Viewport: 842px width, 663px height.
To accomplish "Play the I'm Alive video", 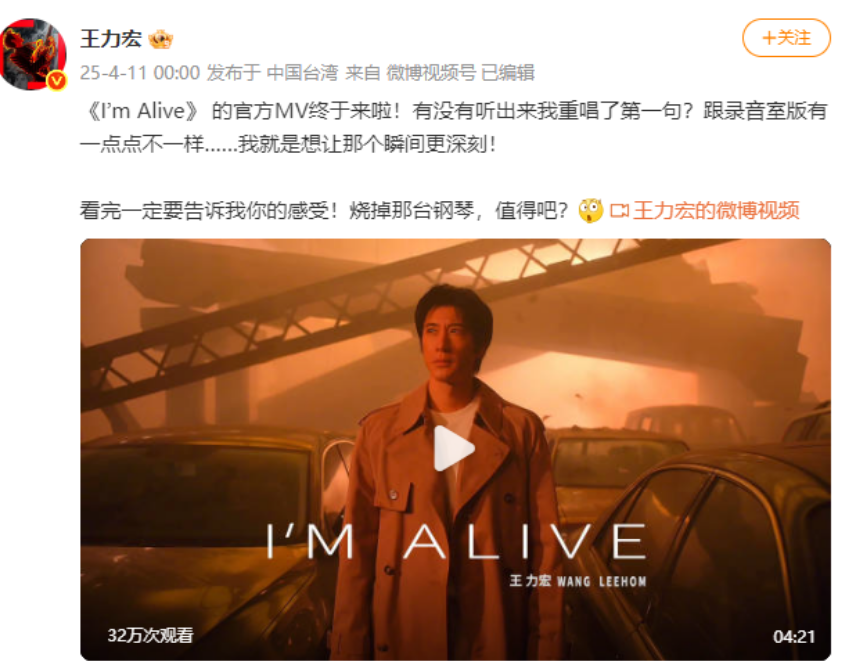I will click(454, 448).
